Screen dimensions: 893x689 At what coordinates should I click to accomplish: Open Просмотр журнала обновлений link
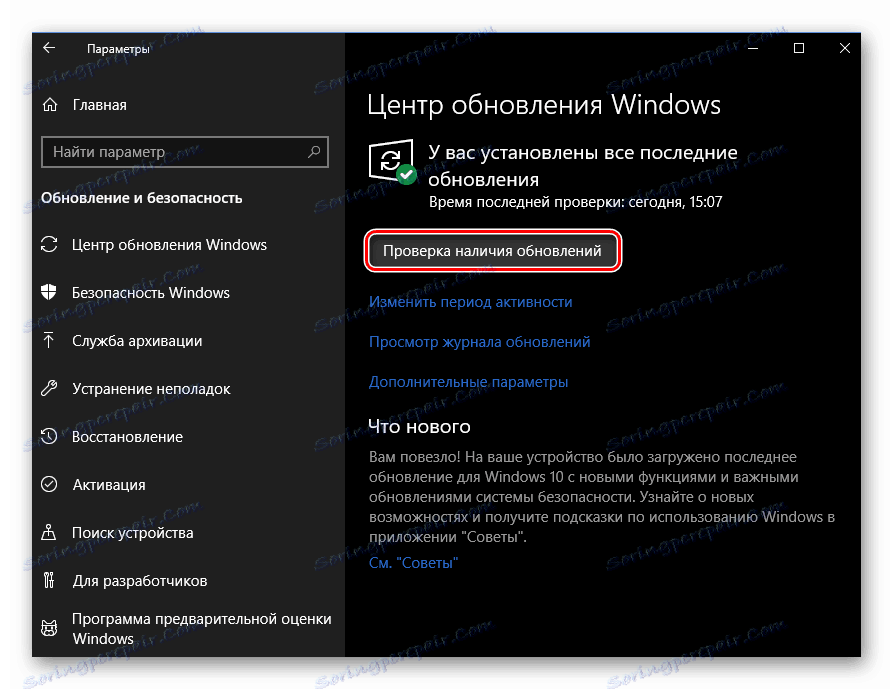coord(480,342)
